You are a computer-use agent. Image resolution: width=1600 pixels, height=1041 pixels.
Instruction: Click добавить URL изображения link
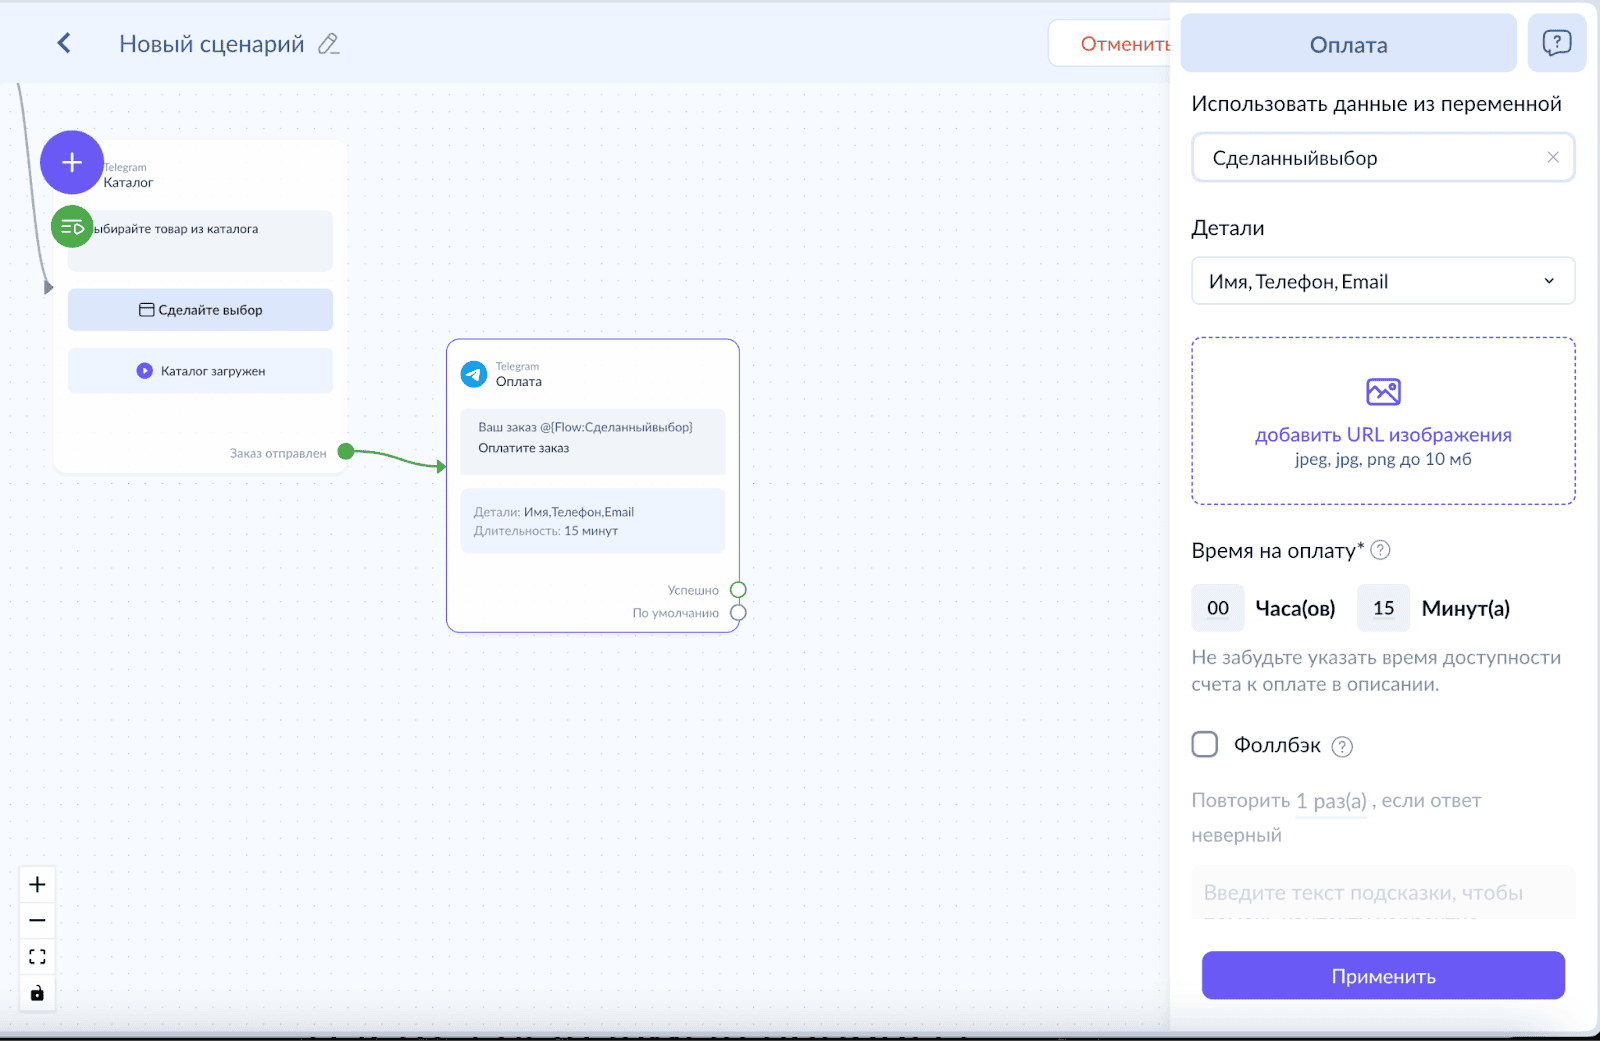(x=1383, y=434)
